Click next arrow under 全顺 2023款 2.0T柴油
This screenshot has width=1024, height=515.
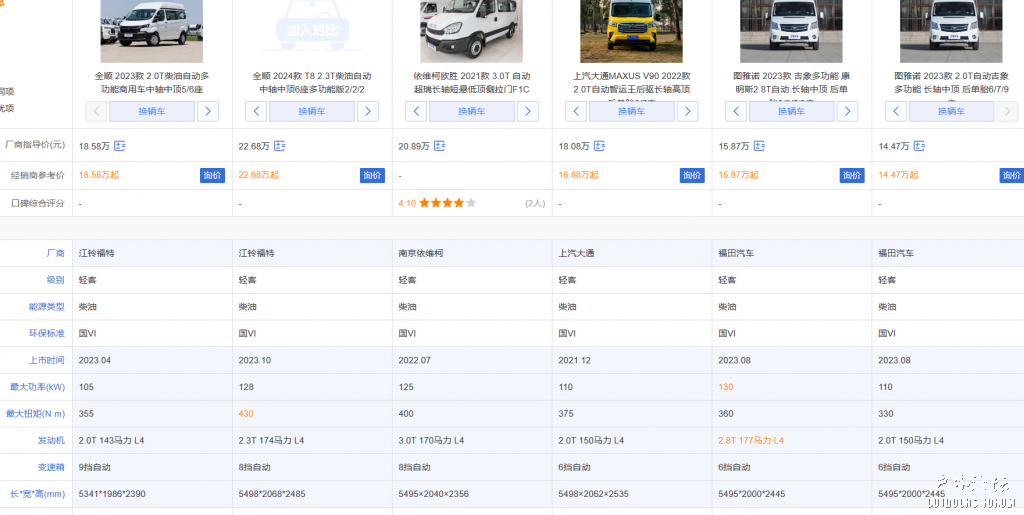coord(208,112)
